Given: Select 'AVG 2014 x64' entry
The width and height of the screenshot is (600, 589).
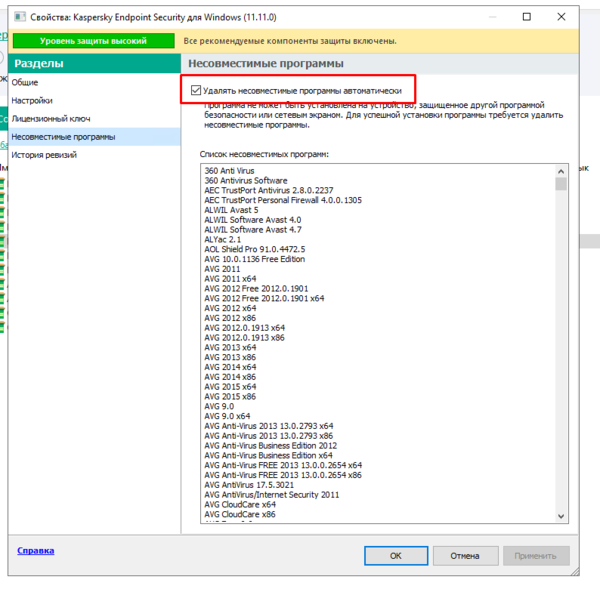Looking at the screenshot, I should pyautogui.click(x=230, y=367).
